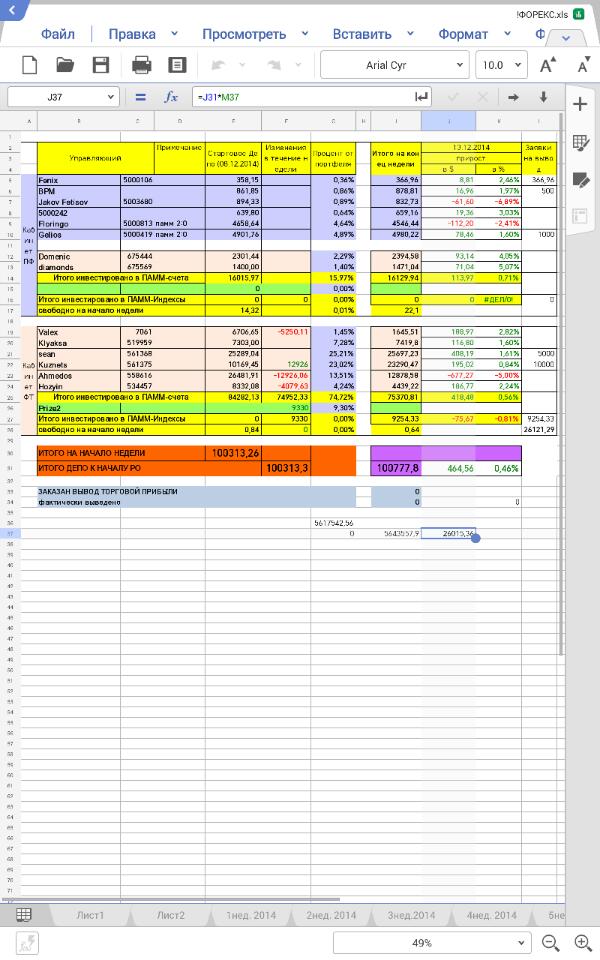Switch to the 3нед.2014 sheet tab
This screenshot has width=600, height=960.
point(411,915)
